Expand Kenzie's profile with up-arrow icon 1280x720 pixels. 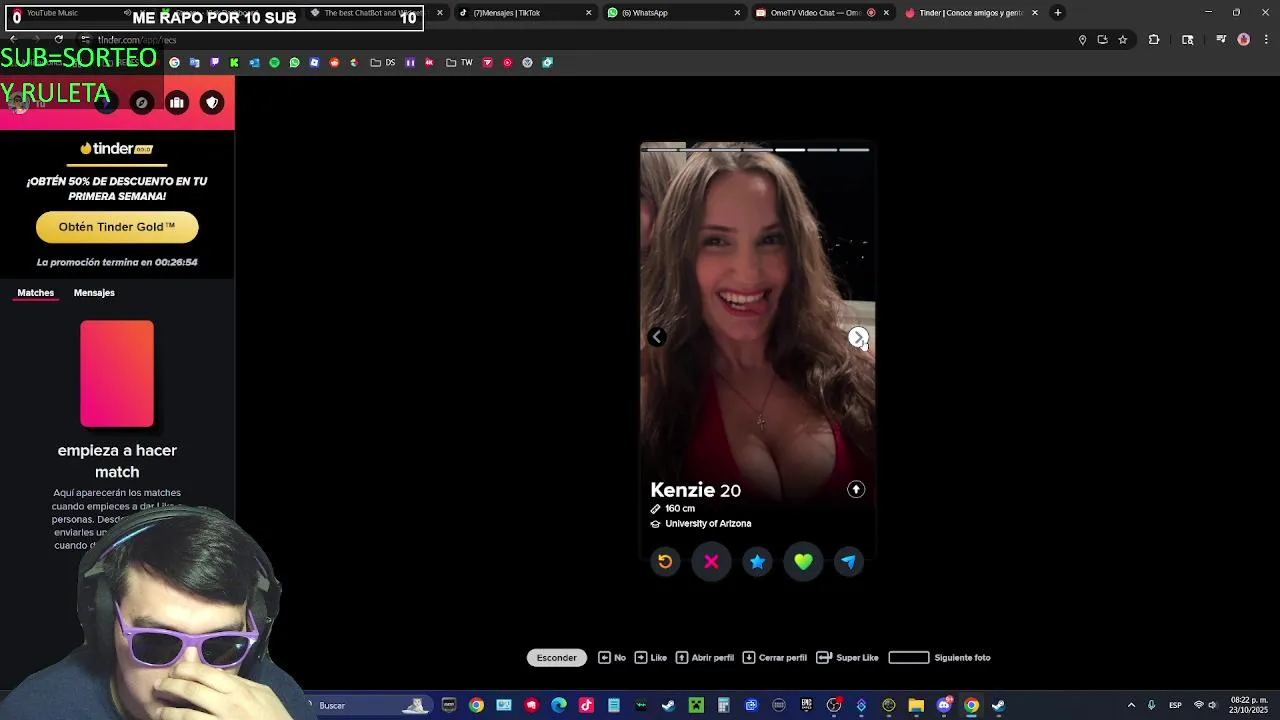pos(856,489)
